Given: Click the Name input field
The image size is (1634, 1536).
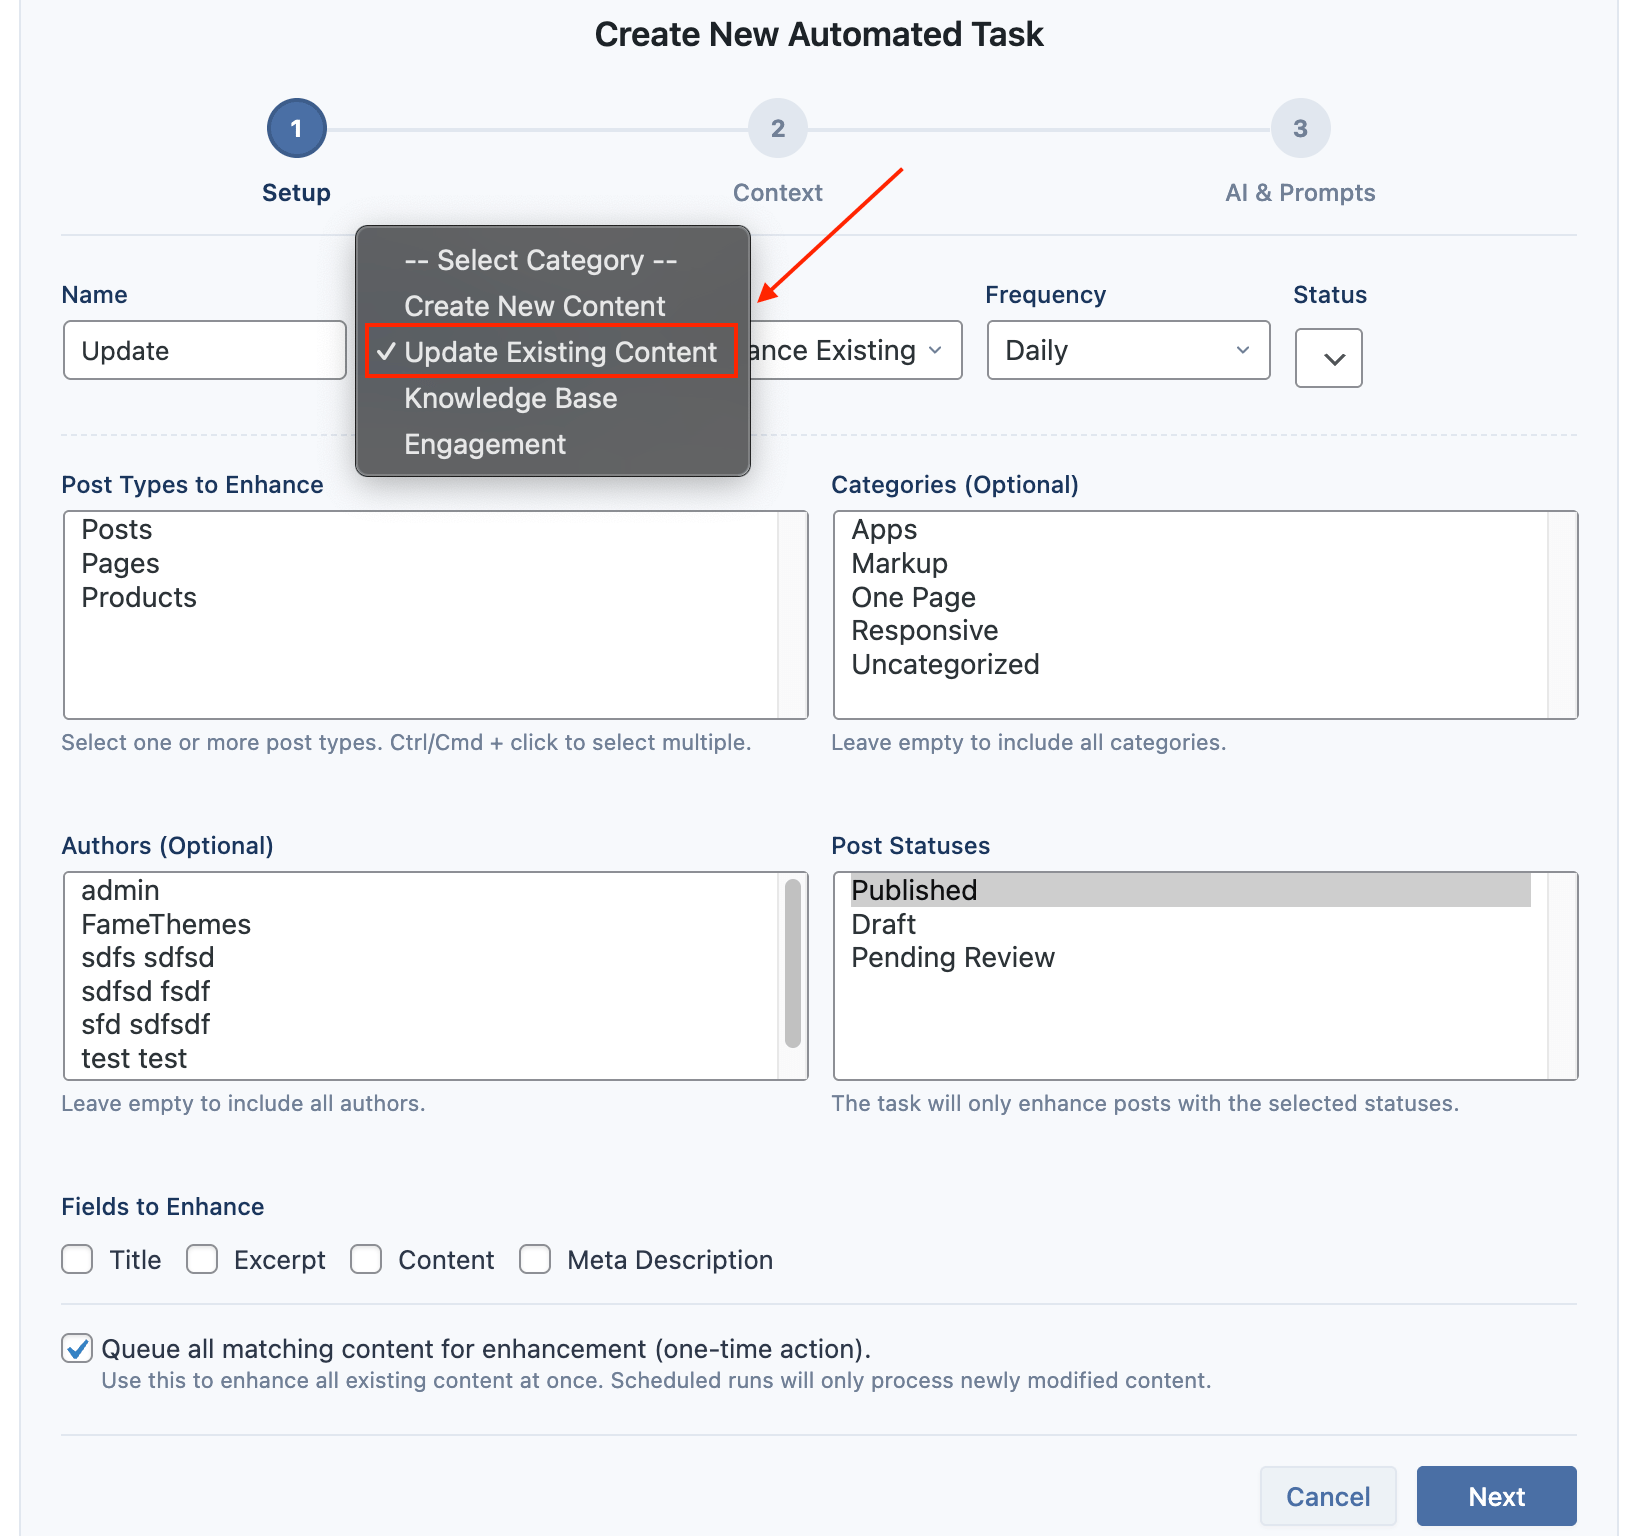Looking at the screenshot, I should point(205,350).
